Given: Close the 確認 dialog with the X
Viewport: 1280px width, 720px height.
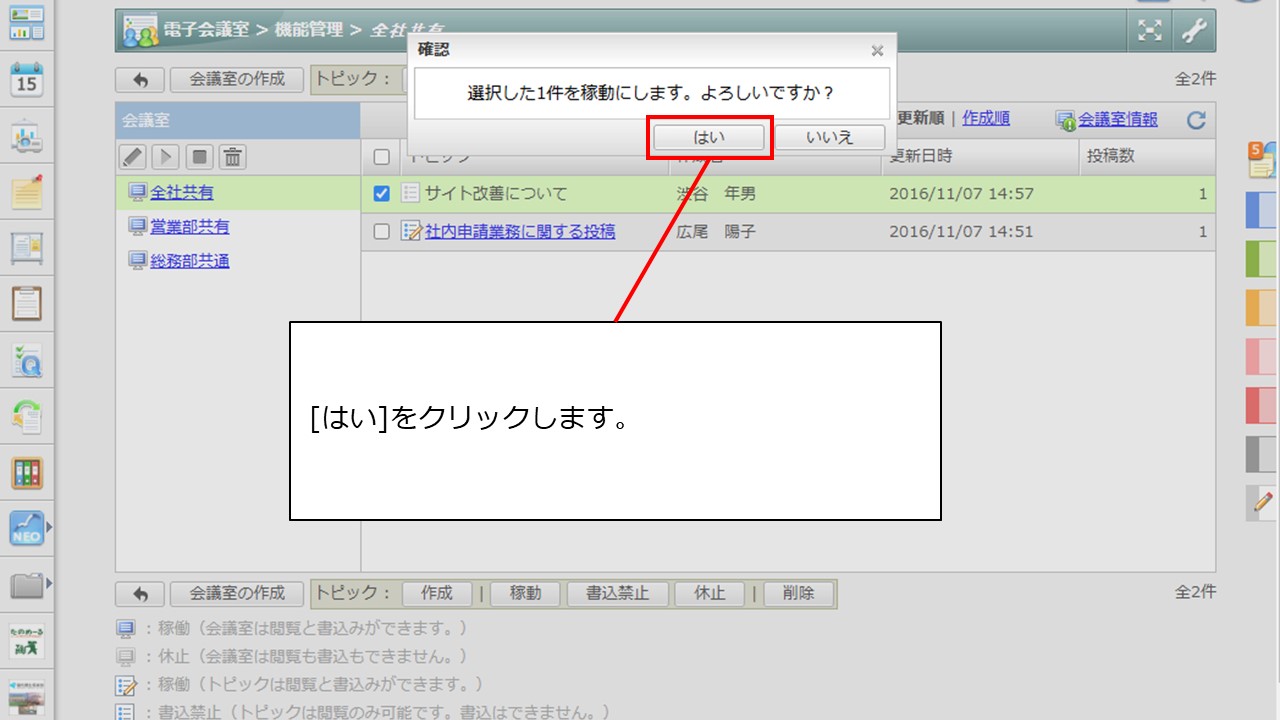Looking at the screenshot, I should [x=877, y=51].
